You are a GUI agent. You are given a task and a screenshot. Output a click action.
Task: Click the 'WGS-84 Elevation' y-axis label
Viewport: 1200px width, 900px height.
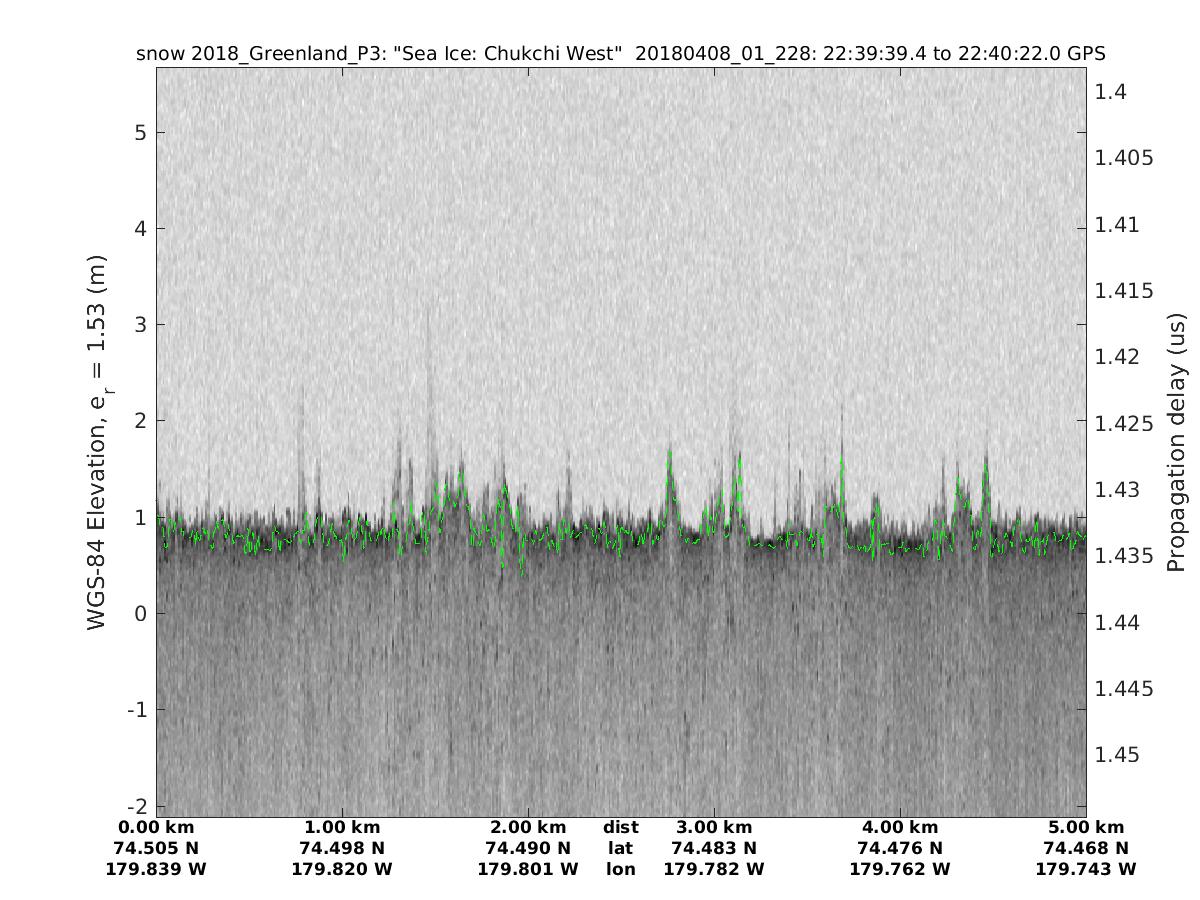click(x=97, y=441)
